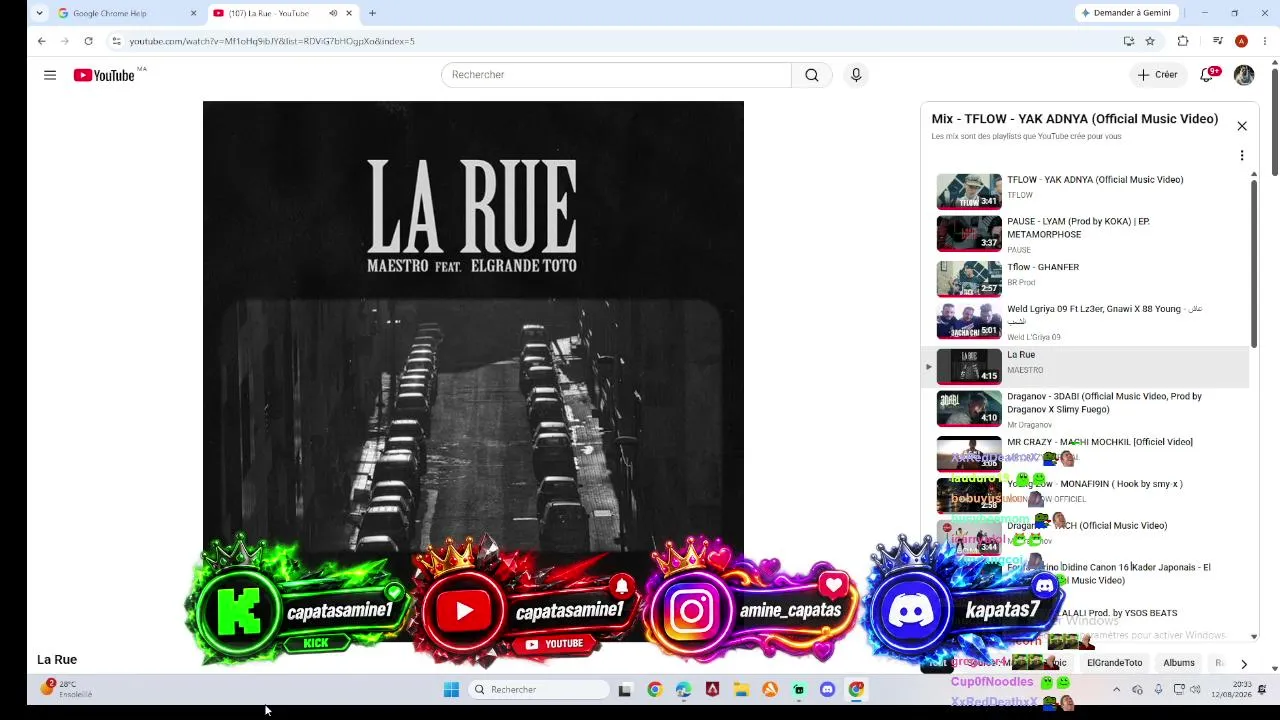This screenshot has height=720, width=1280.
Task: Open MR CRAZY - MACHI MOCHKIL title
Action: pos(1100,442)
